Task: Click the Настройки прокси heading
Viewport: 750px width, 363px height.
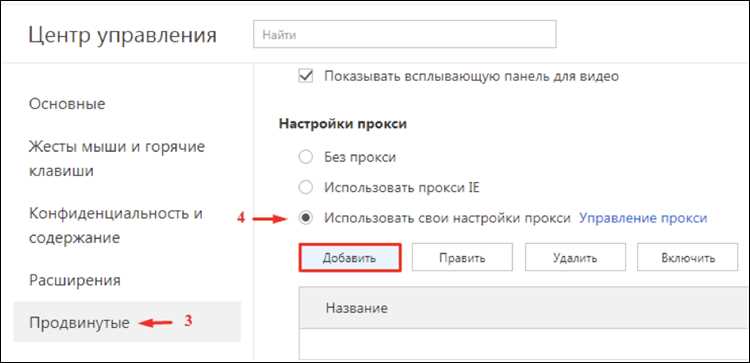Action: pyautogui.click(x=342, y=124)
